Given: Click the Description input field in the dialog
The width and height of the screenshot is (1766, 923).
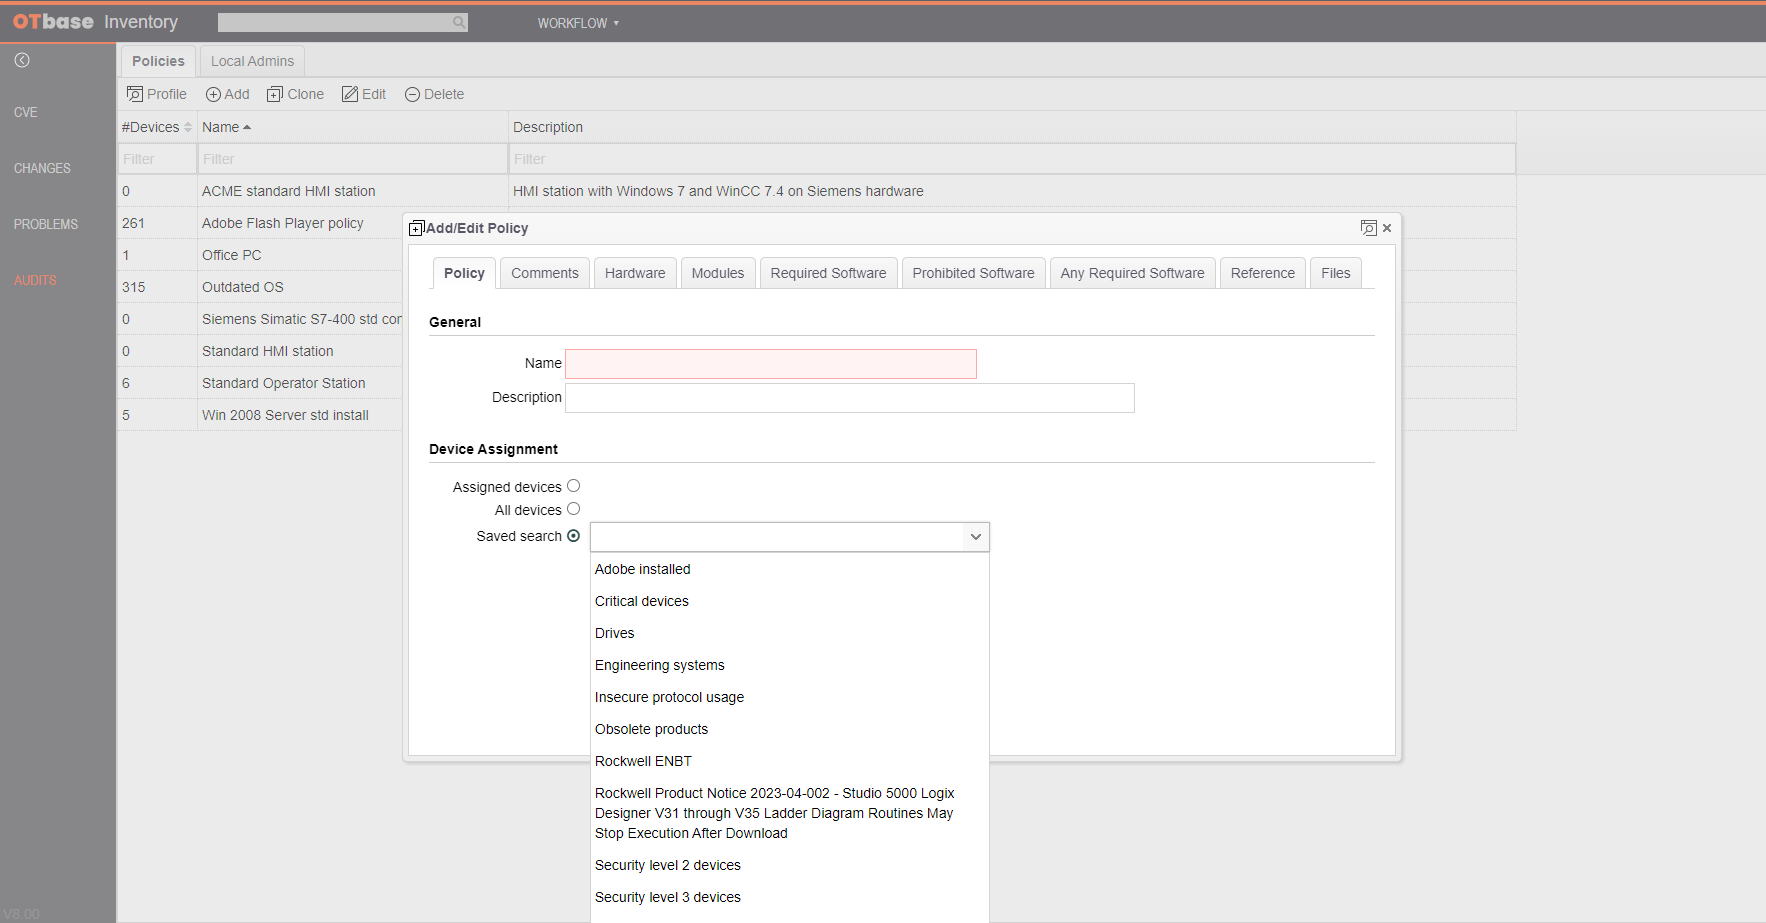Looking at the screenshot, I should (850, 398).
